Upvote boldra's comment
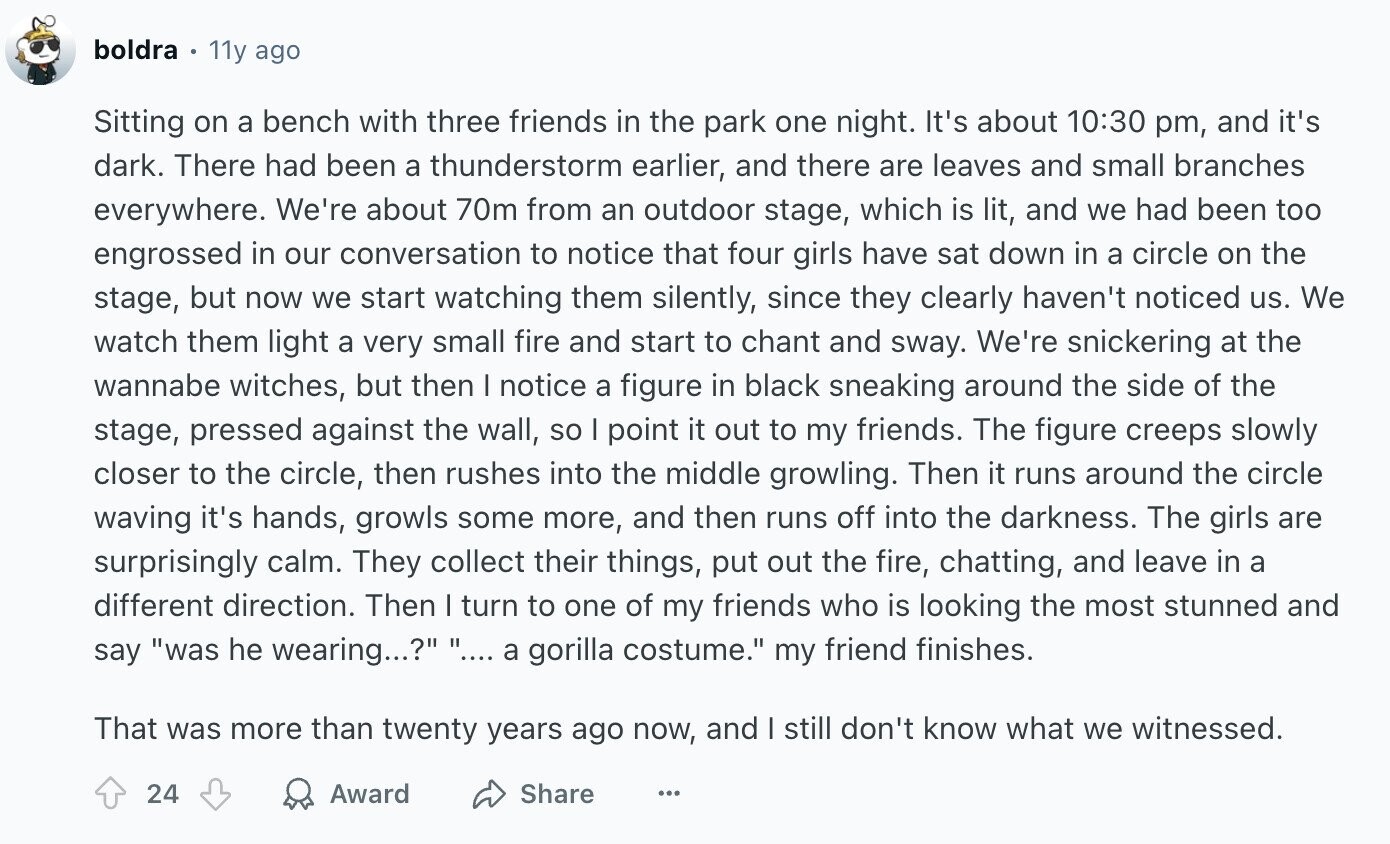The width and height of the screenshot is (1390, 844). pyautogui.click(x=108, y=794)
